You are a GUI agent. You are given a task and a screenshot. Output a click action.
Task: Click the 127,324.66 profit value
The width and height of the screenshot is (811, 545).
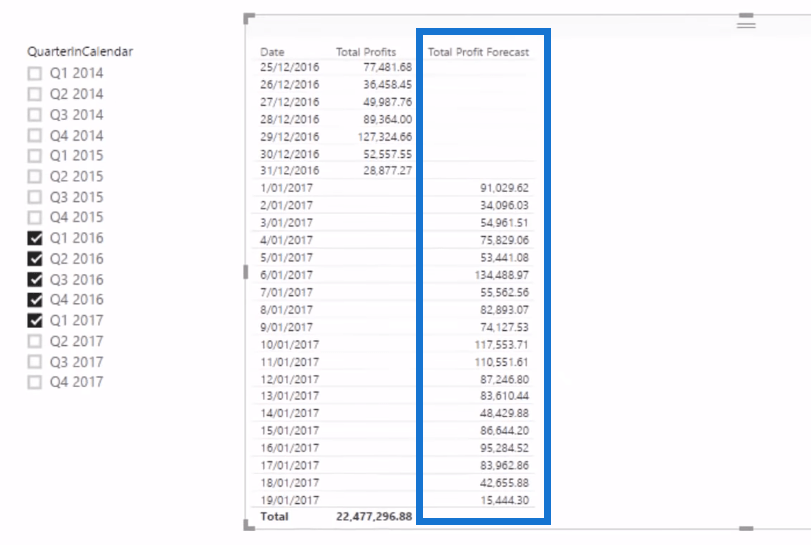point(385,137)
